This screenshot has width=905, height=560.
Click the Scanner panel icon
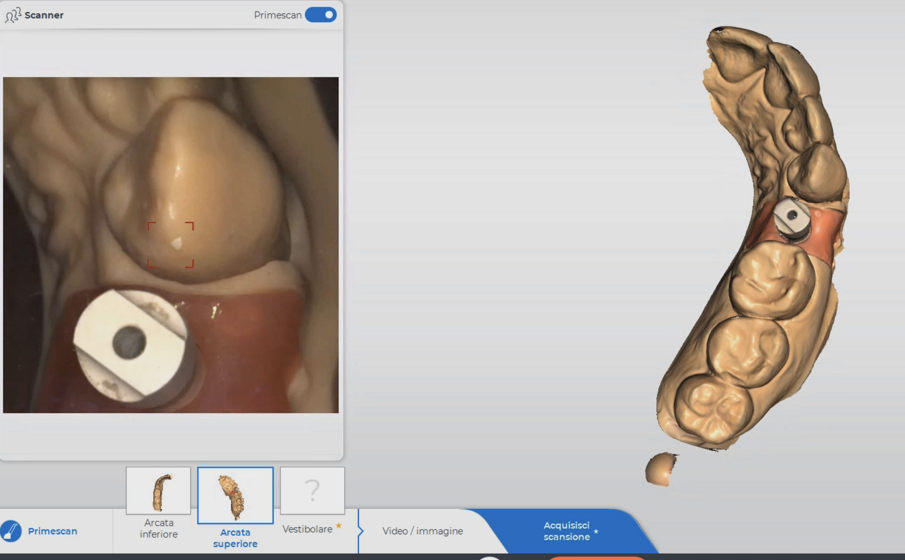pyautogui.click(x=13, y=15)
